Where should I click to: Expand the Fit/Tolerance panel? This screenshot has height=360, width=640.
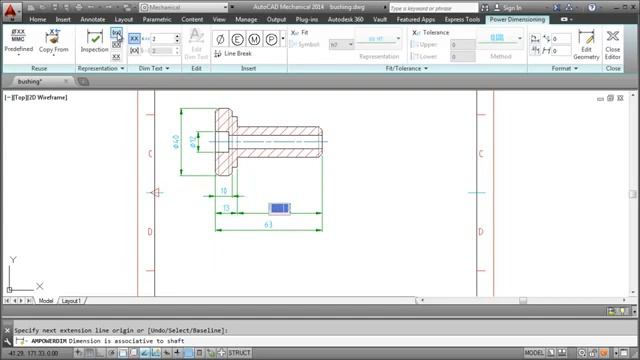[407, 69]
